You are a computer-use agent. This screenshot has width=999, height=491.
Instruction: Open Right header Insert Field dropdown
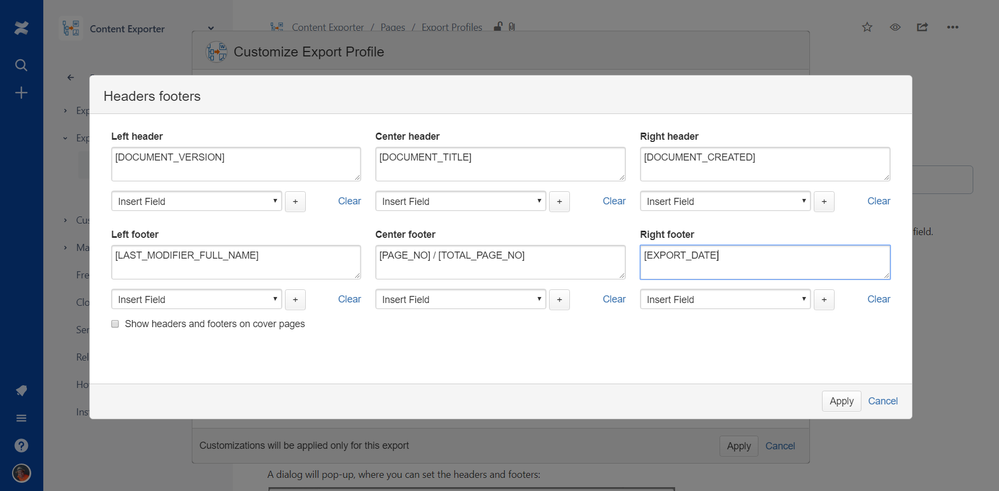pyautogui.click(x=725, y=201)
